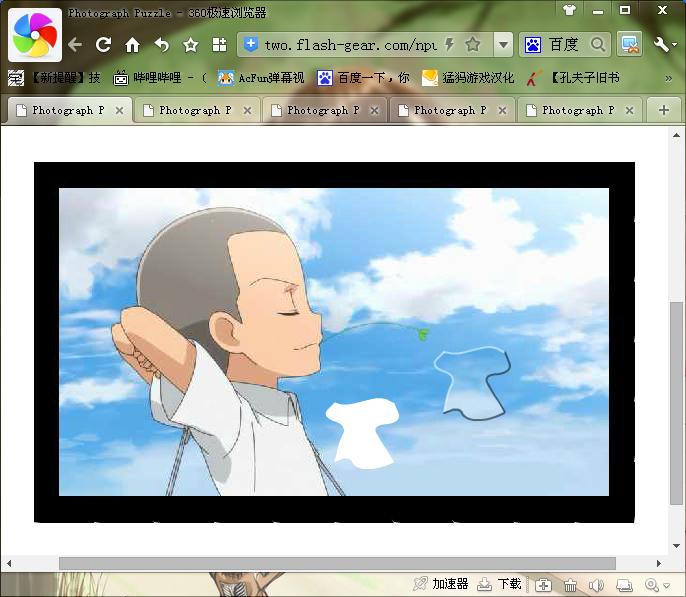Click the horizontal scrollbar right arrow
686x597 pixels.
click(658, 563)
